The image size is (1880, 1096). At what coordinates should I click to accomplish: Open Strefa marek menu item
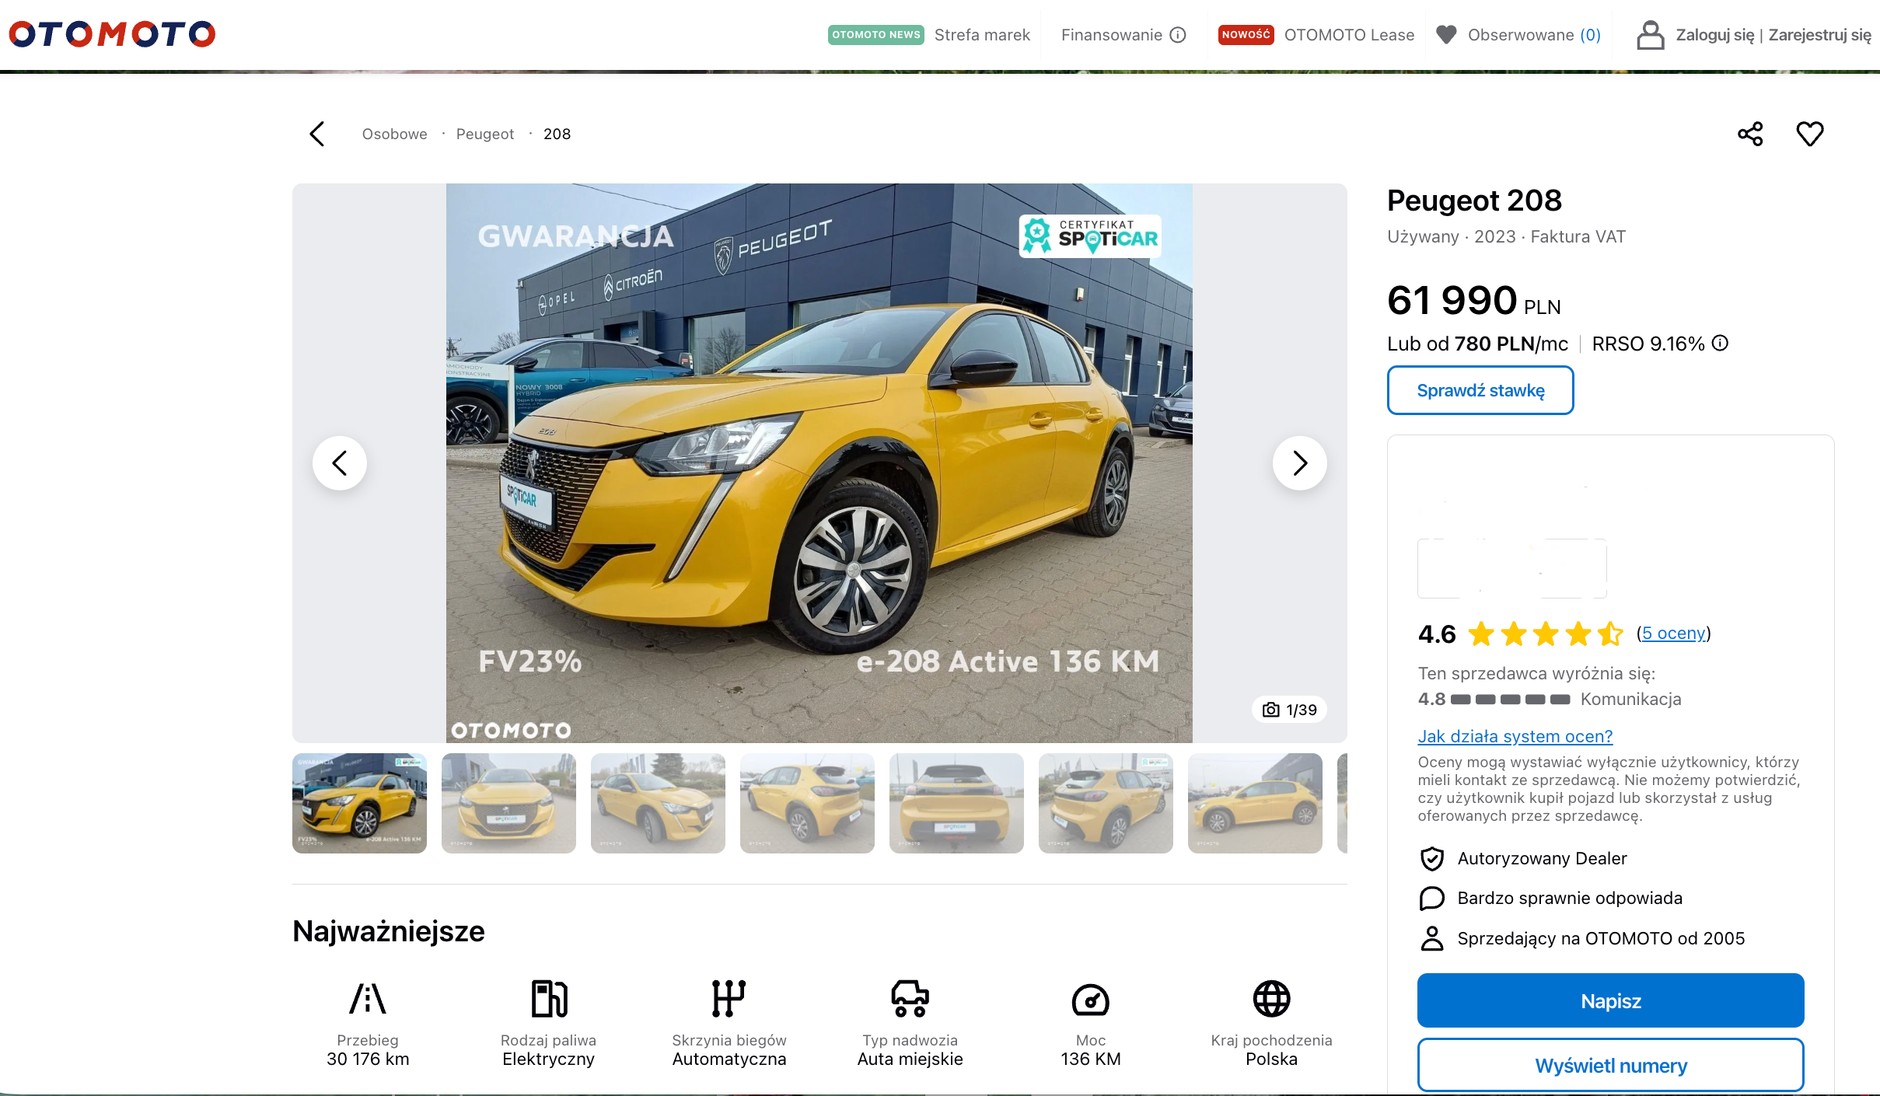click(x=981, y=35)
